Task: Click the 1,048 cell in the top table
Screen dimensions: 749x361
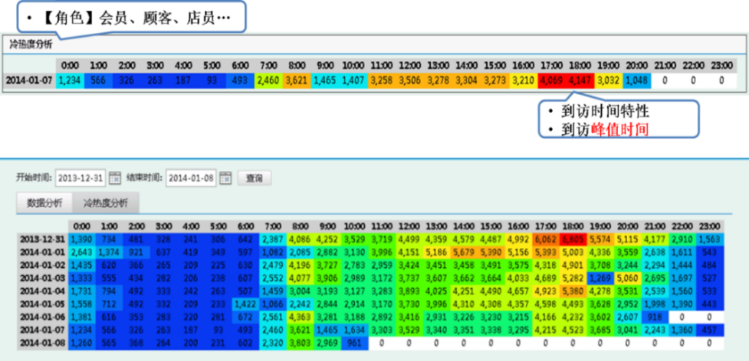Action: 637,80
